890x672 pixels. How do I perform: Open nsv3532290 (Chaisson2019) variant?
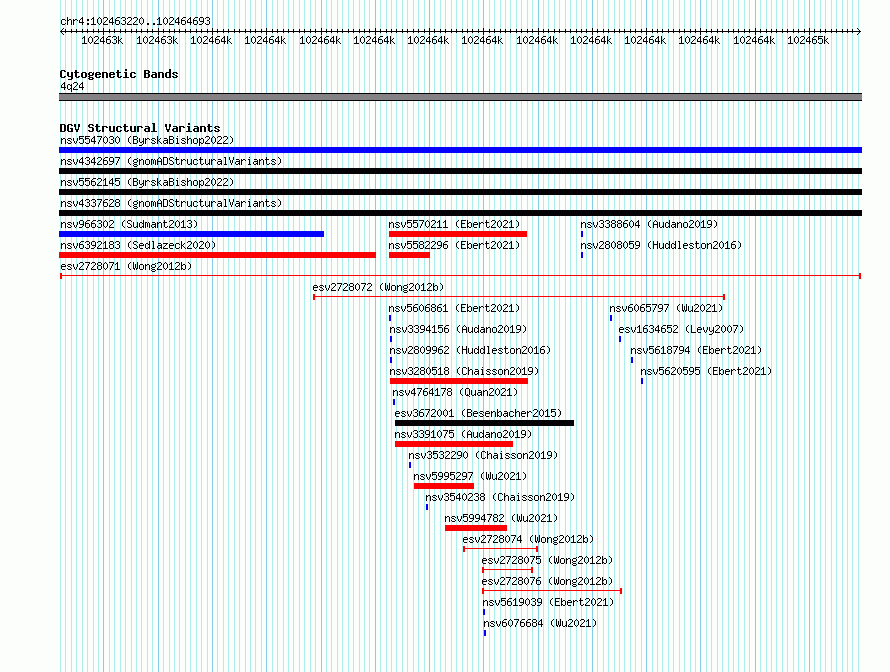(x=483, y=455)
